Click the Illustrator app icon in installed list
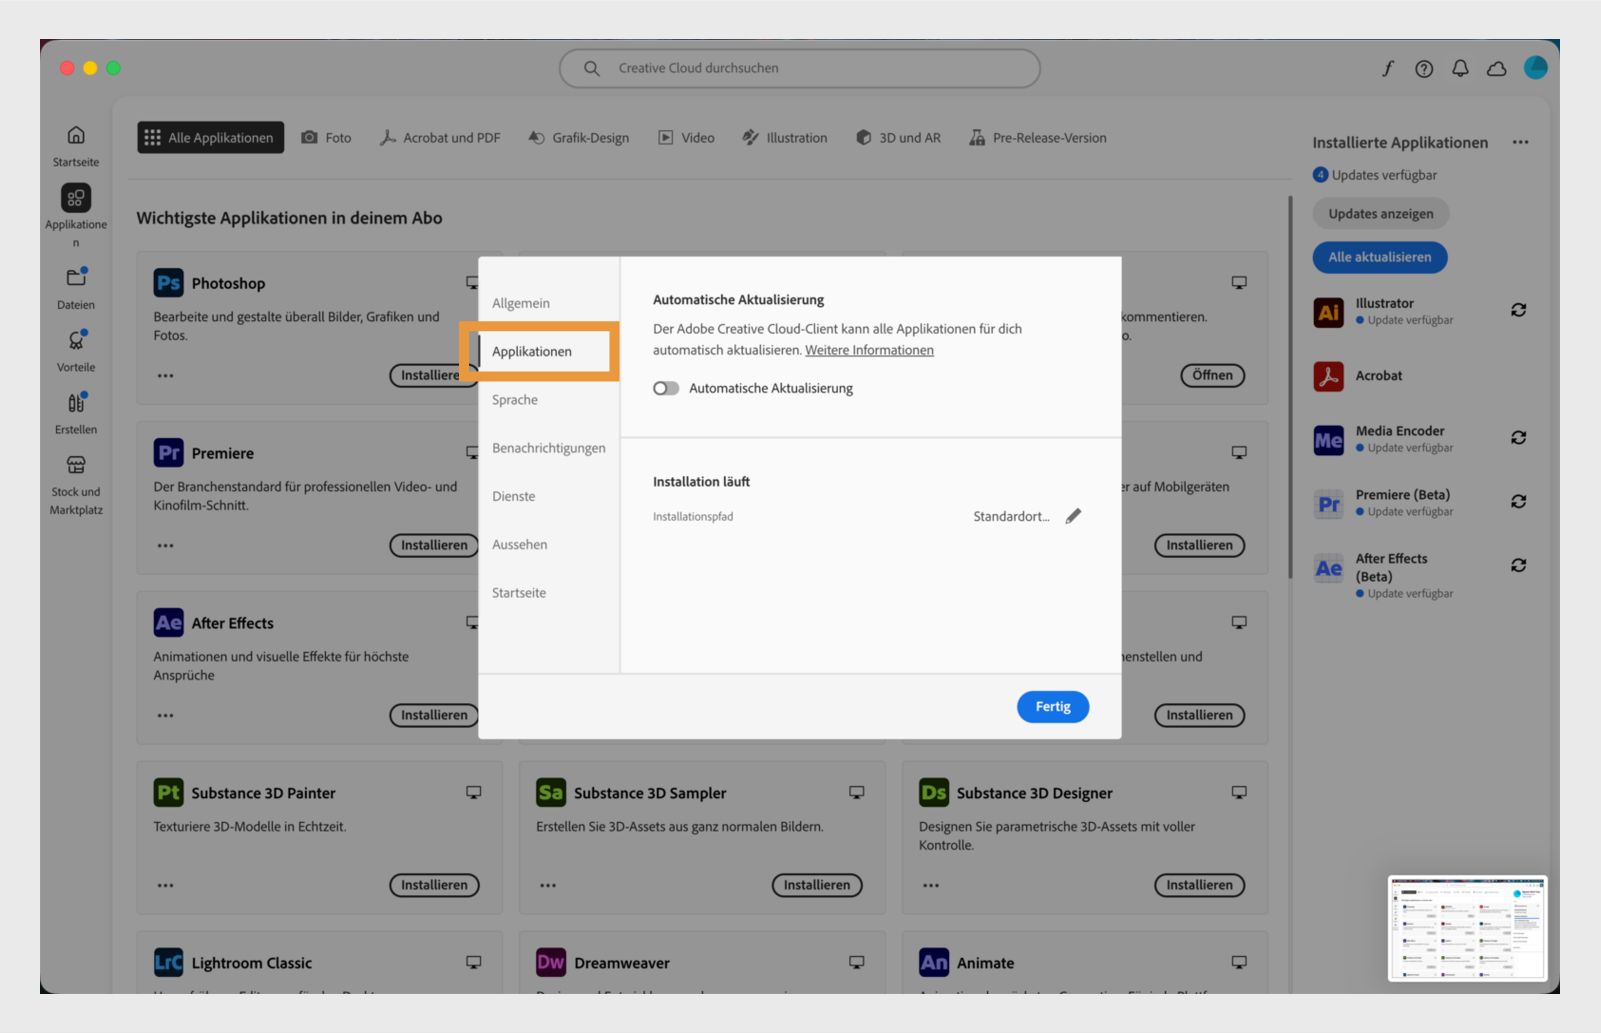 [1328, 312]
